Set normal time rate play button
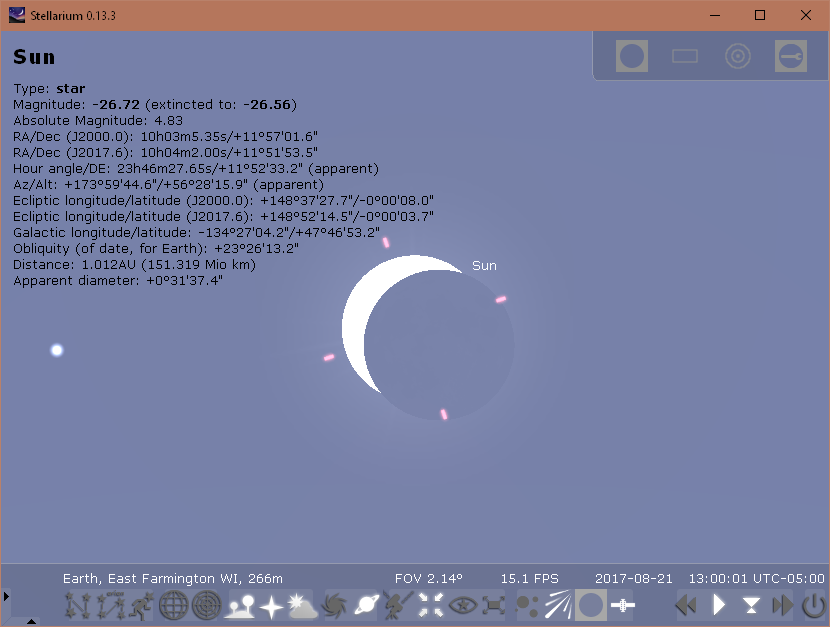 718,605
